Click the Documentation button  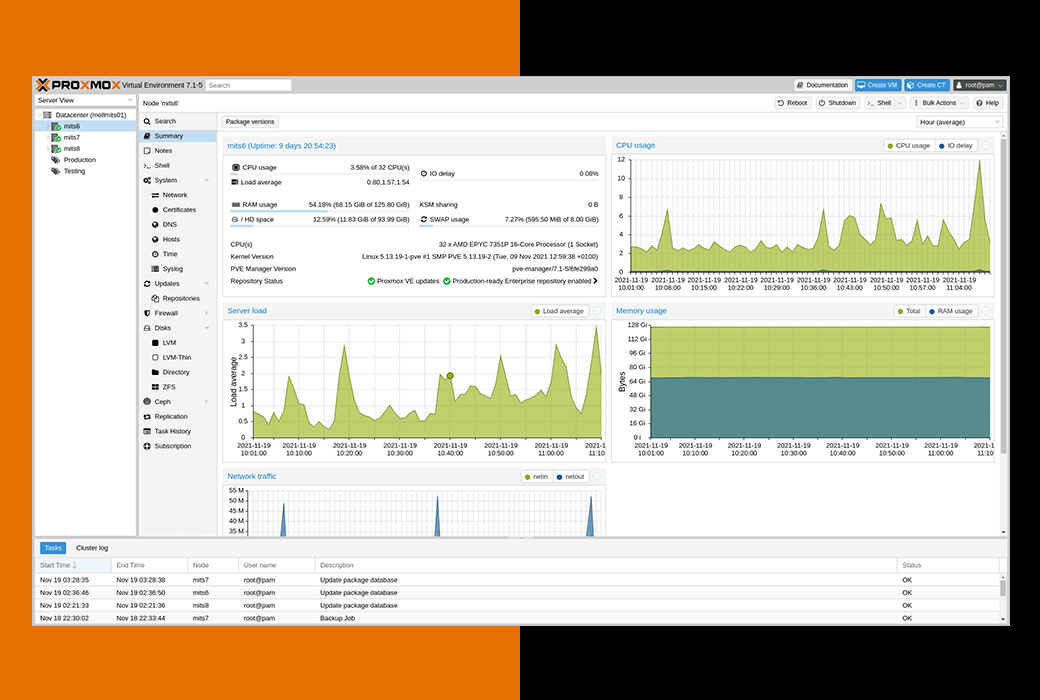coord(822,85)
